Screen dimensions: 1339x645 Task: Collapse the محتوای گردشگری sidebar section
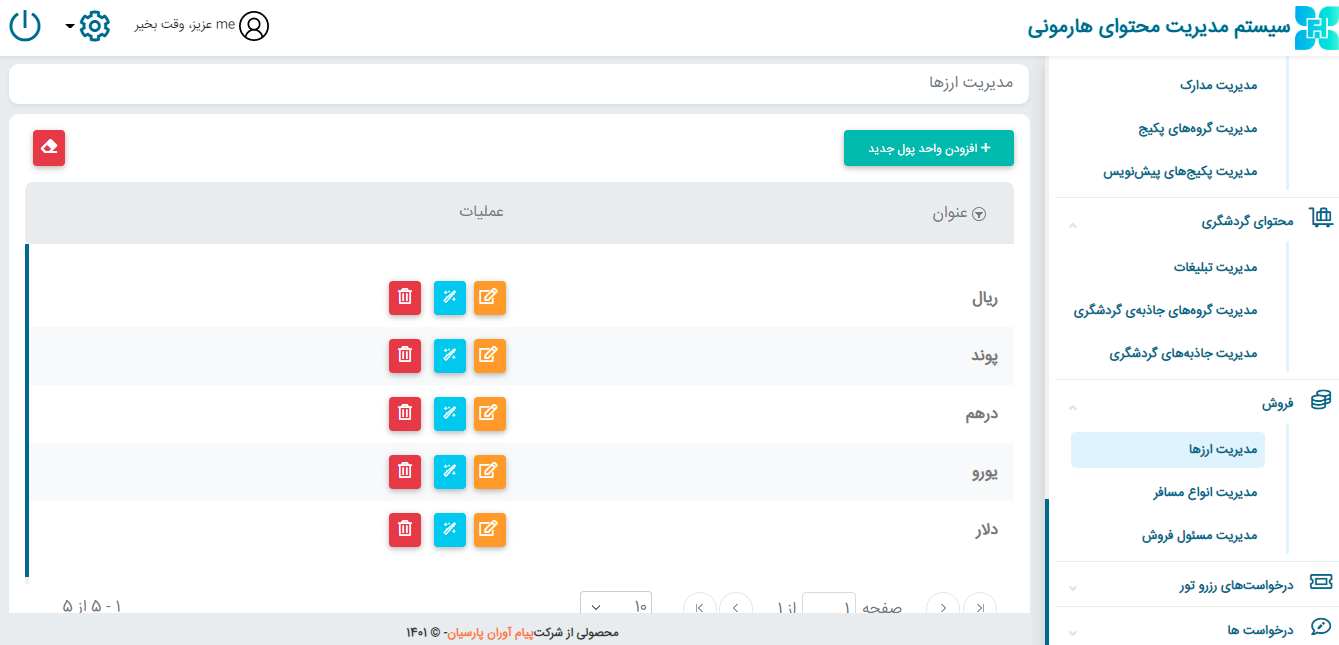click(1073, 222)
